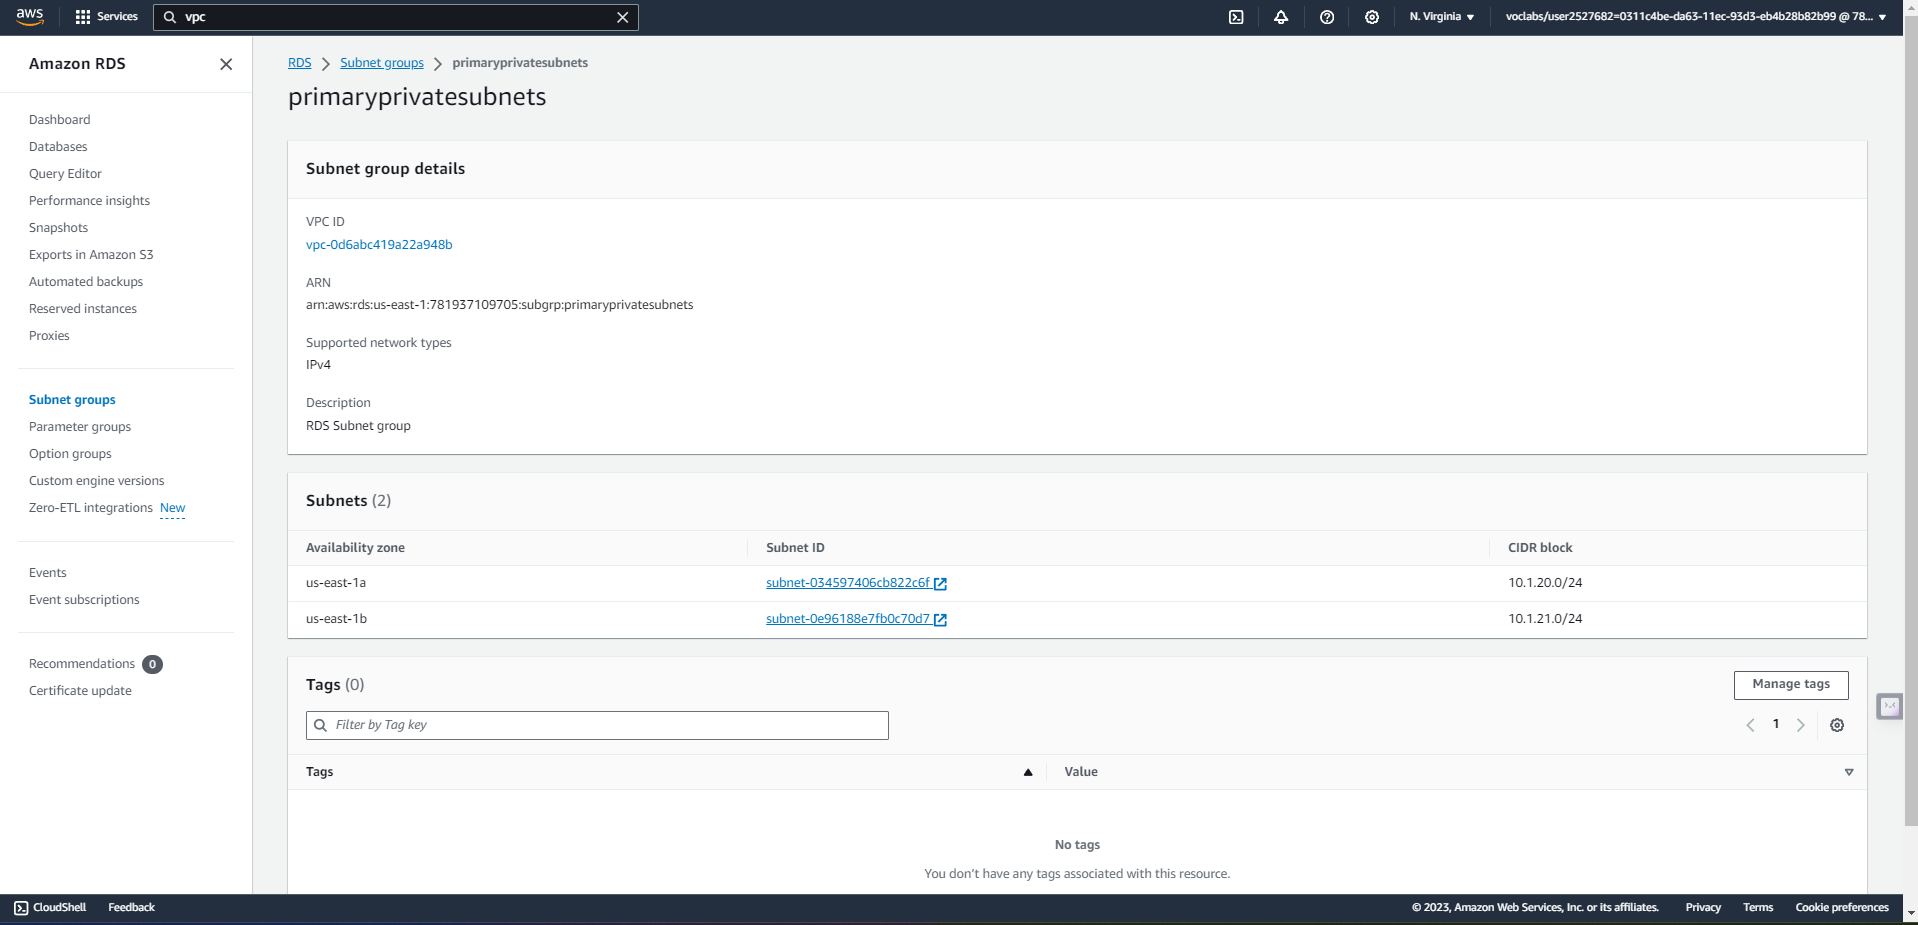Open the settings gear in top bar
The width and height of the screenshot is (1918, 925).
(1372, 17)
